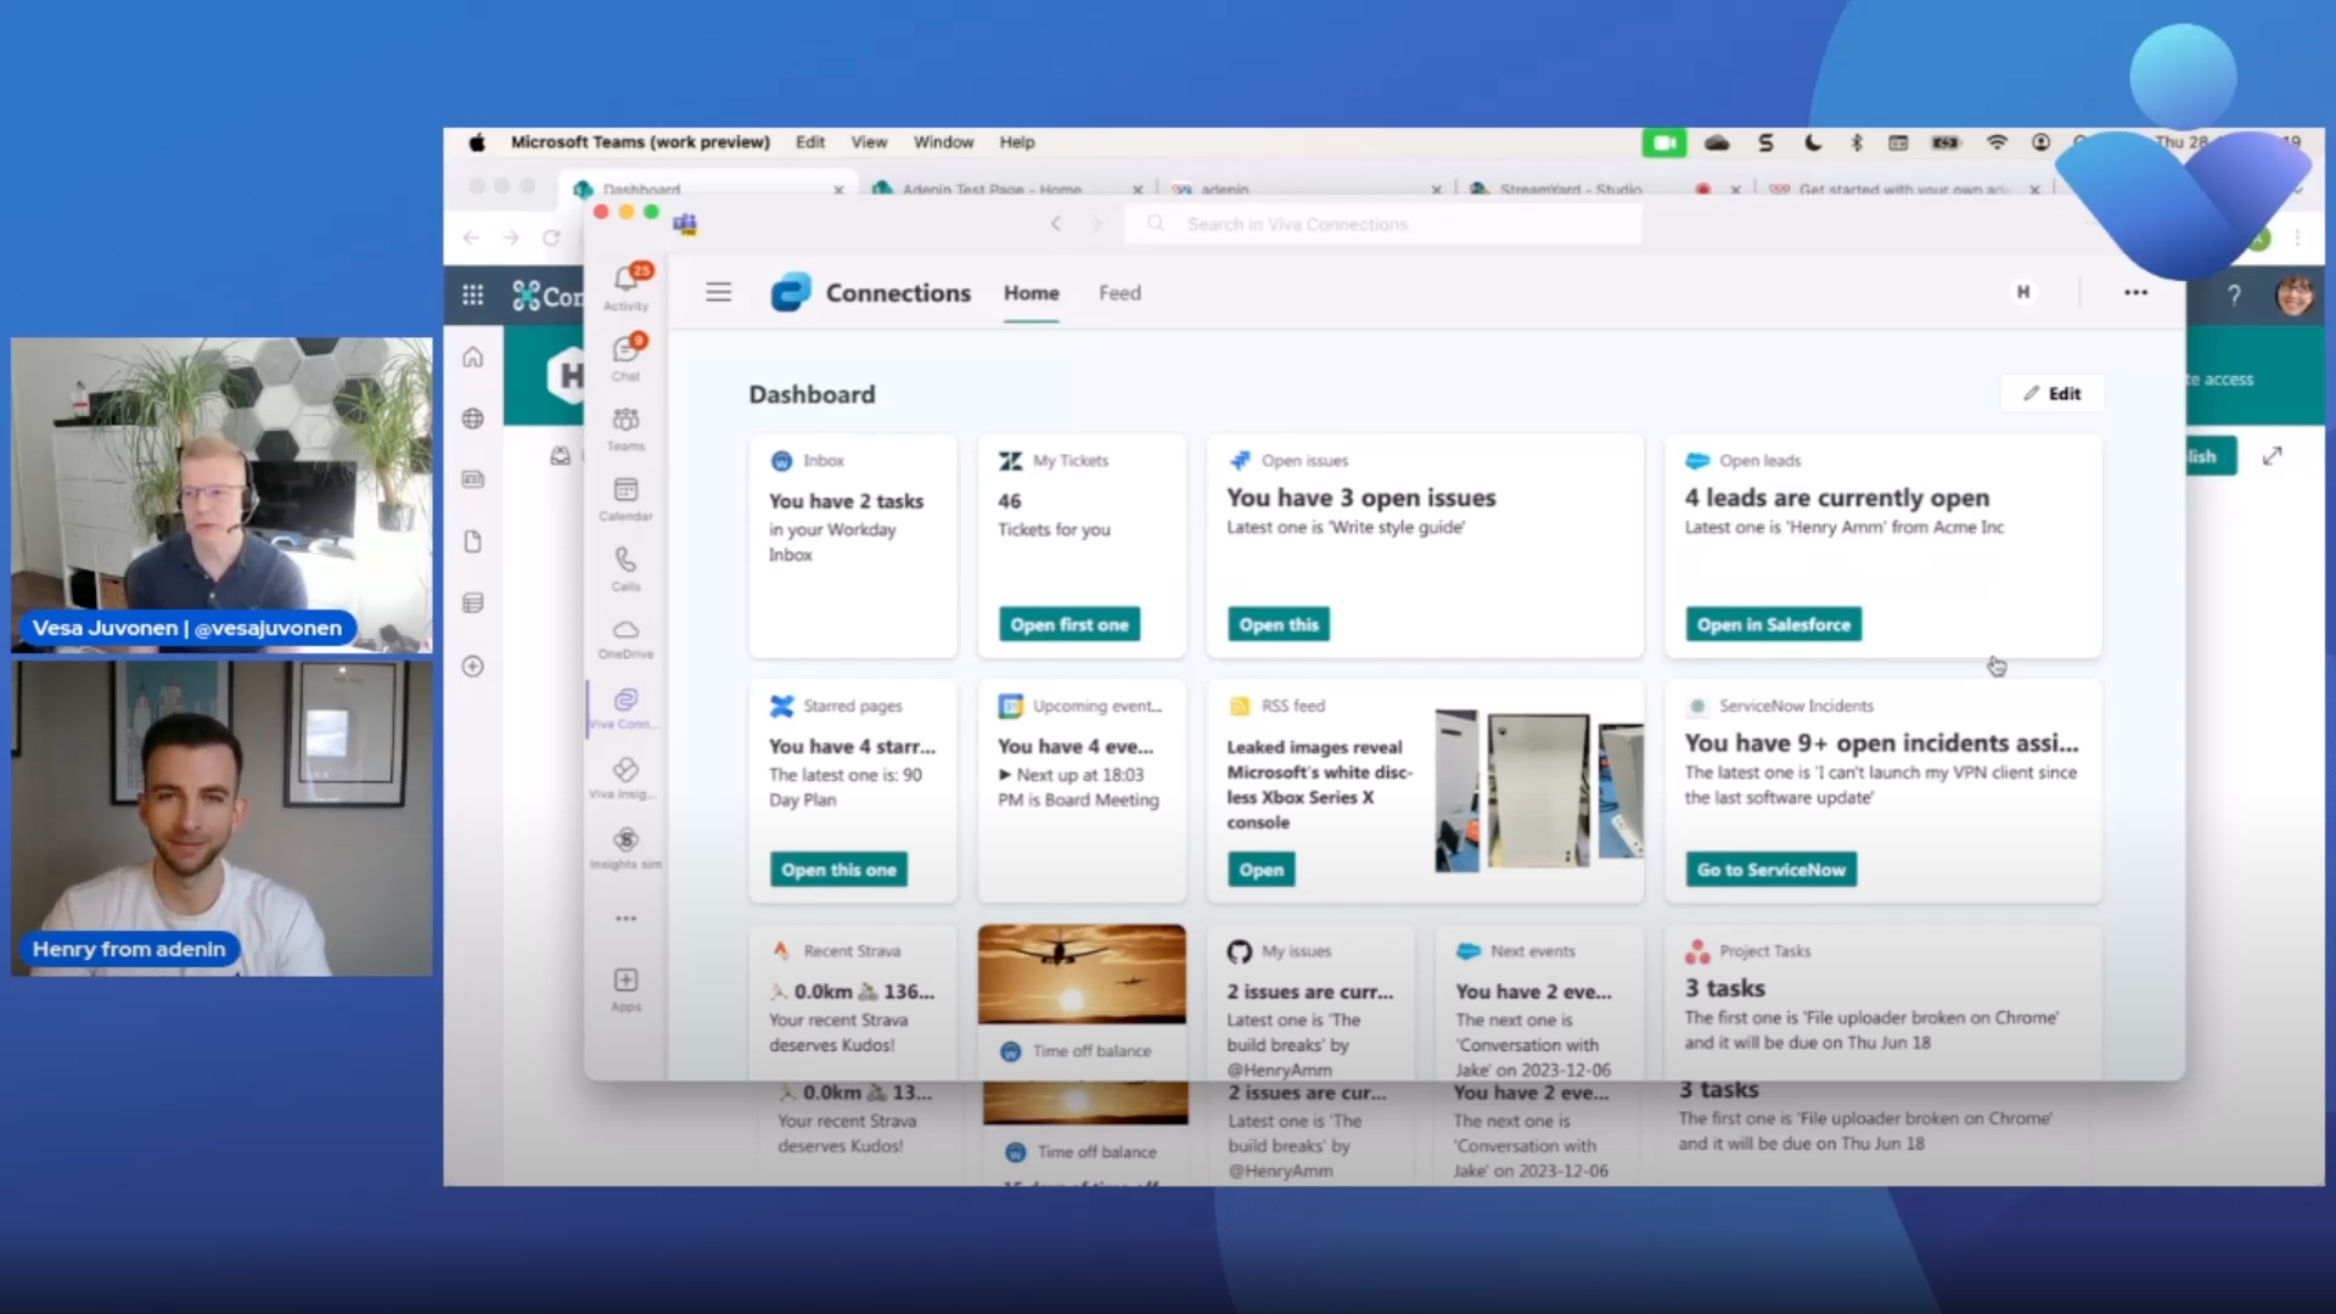The width and height of the screenshot is (2336, 1314).
Task: Open Viva Insights sidebar app
Action: (x=626, y=778)
